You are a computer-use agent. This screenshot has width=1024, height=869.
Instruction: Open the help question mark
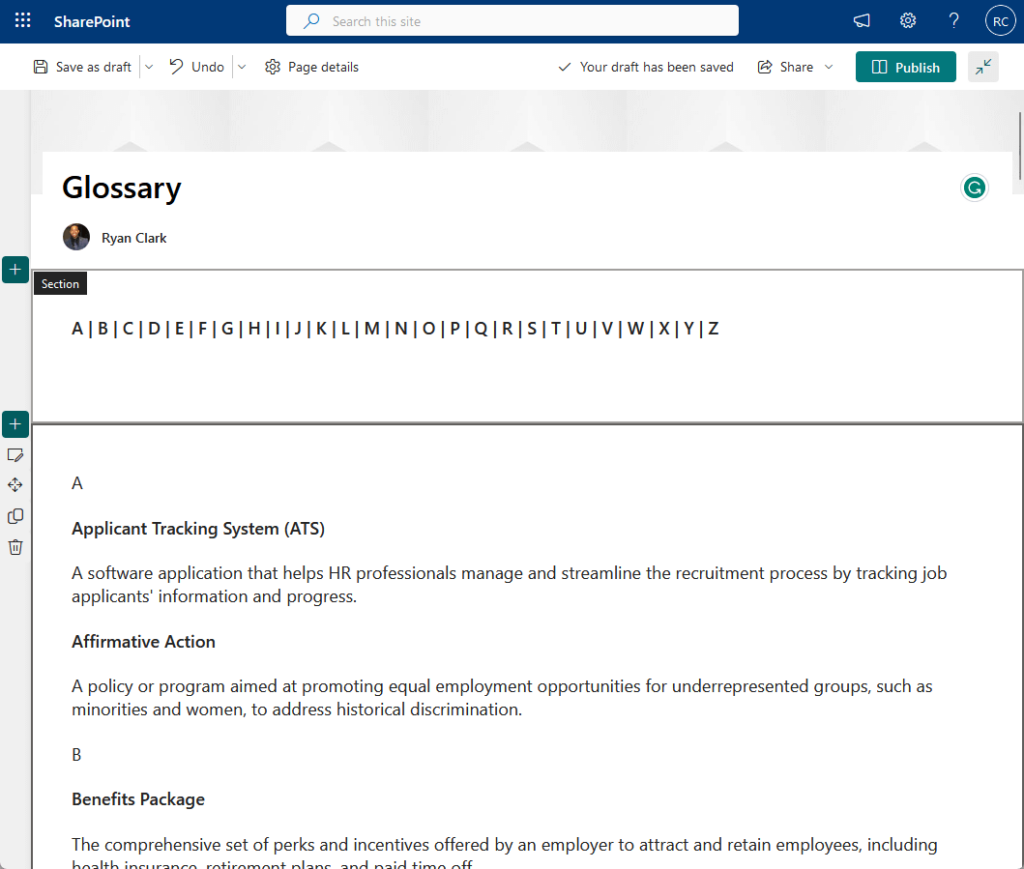click(953, 21)
